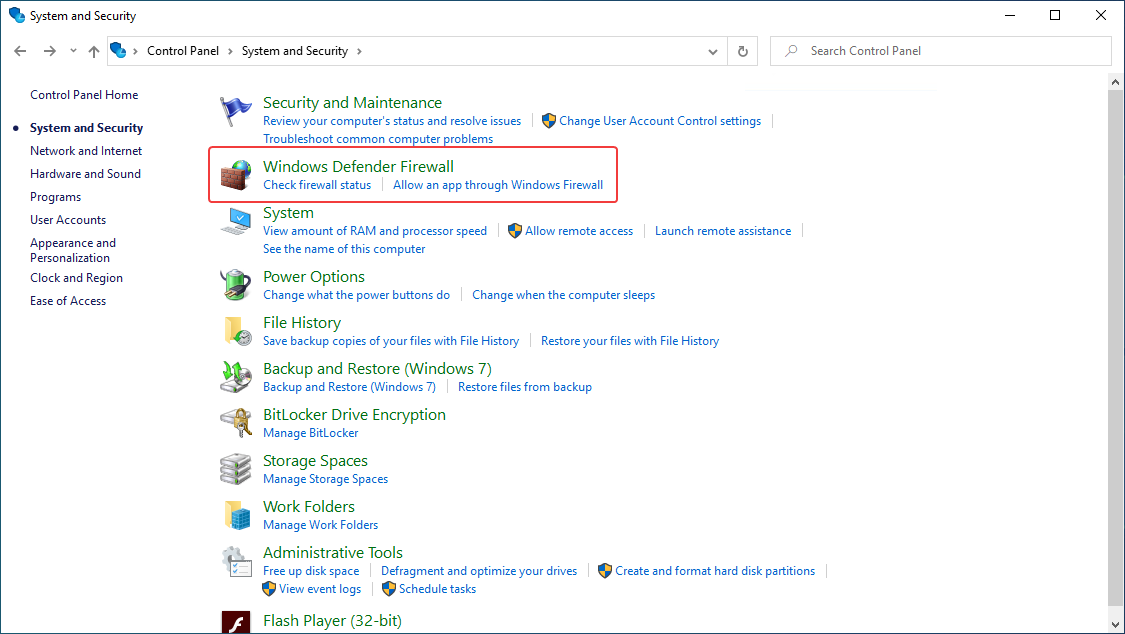Viewport: 1125px width, 634px height.
Task: Click the File History folder clock icon
Action: (237, 331)
